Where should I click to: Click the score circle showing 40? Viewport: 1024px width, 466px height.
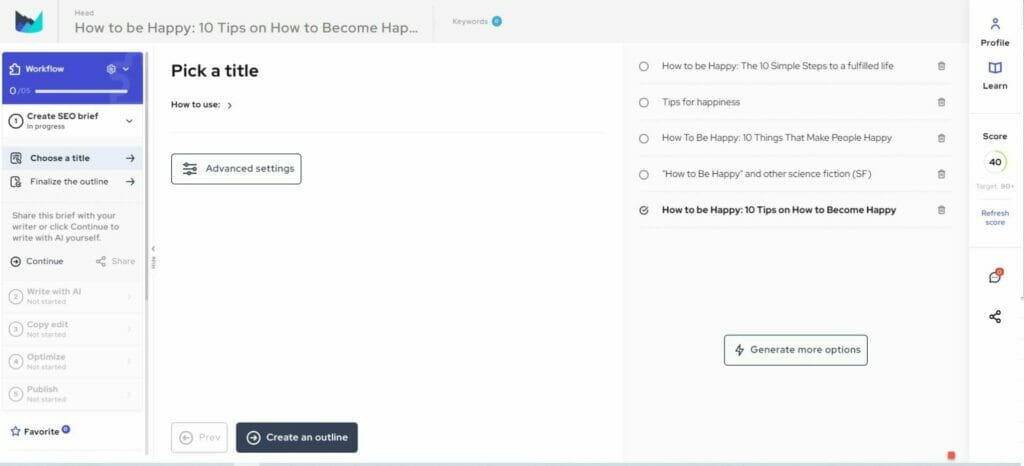coord(995,162)
